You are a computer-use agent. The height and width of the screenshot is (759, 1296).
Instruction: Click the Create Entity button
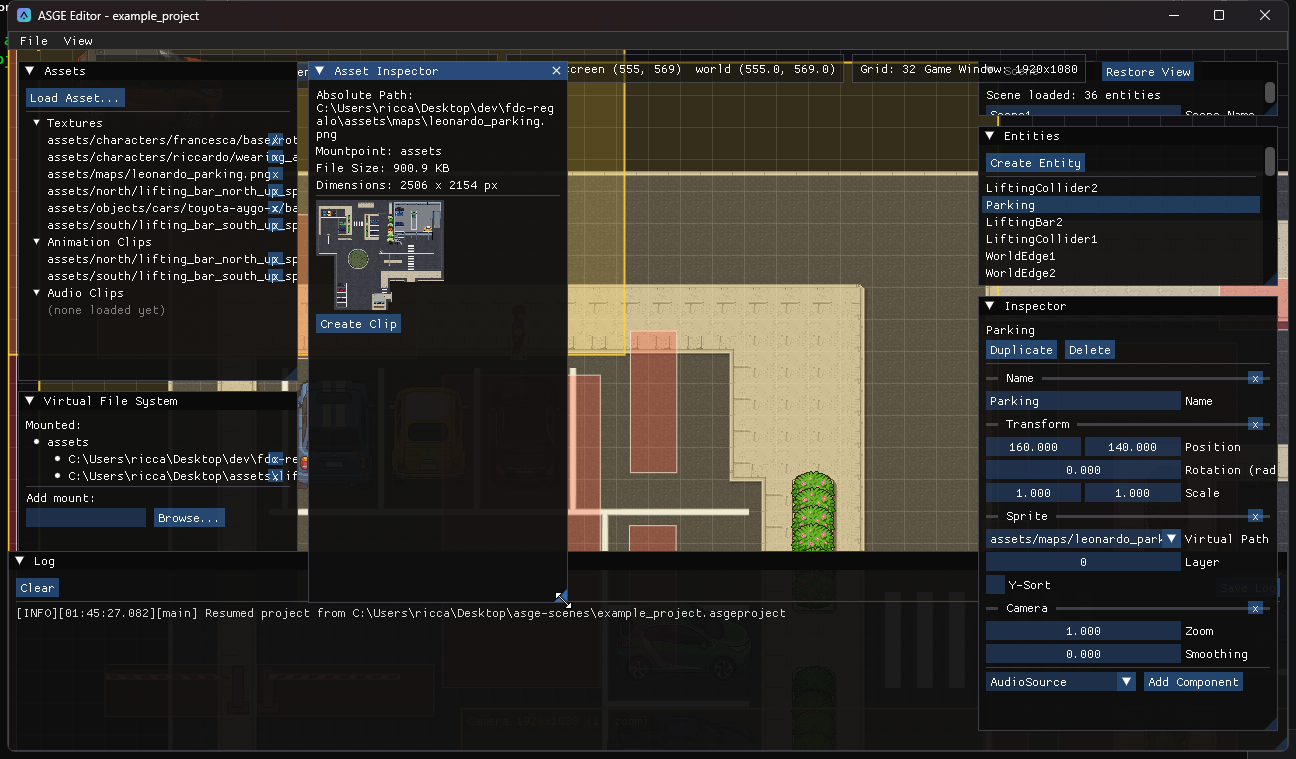(x=1035, y=163)
